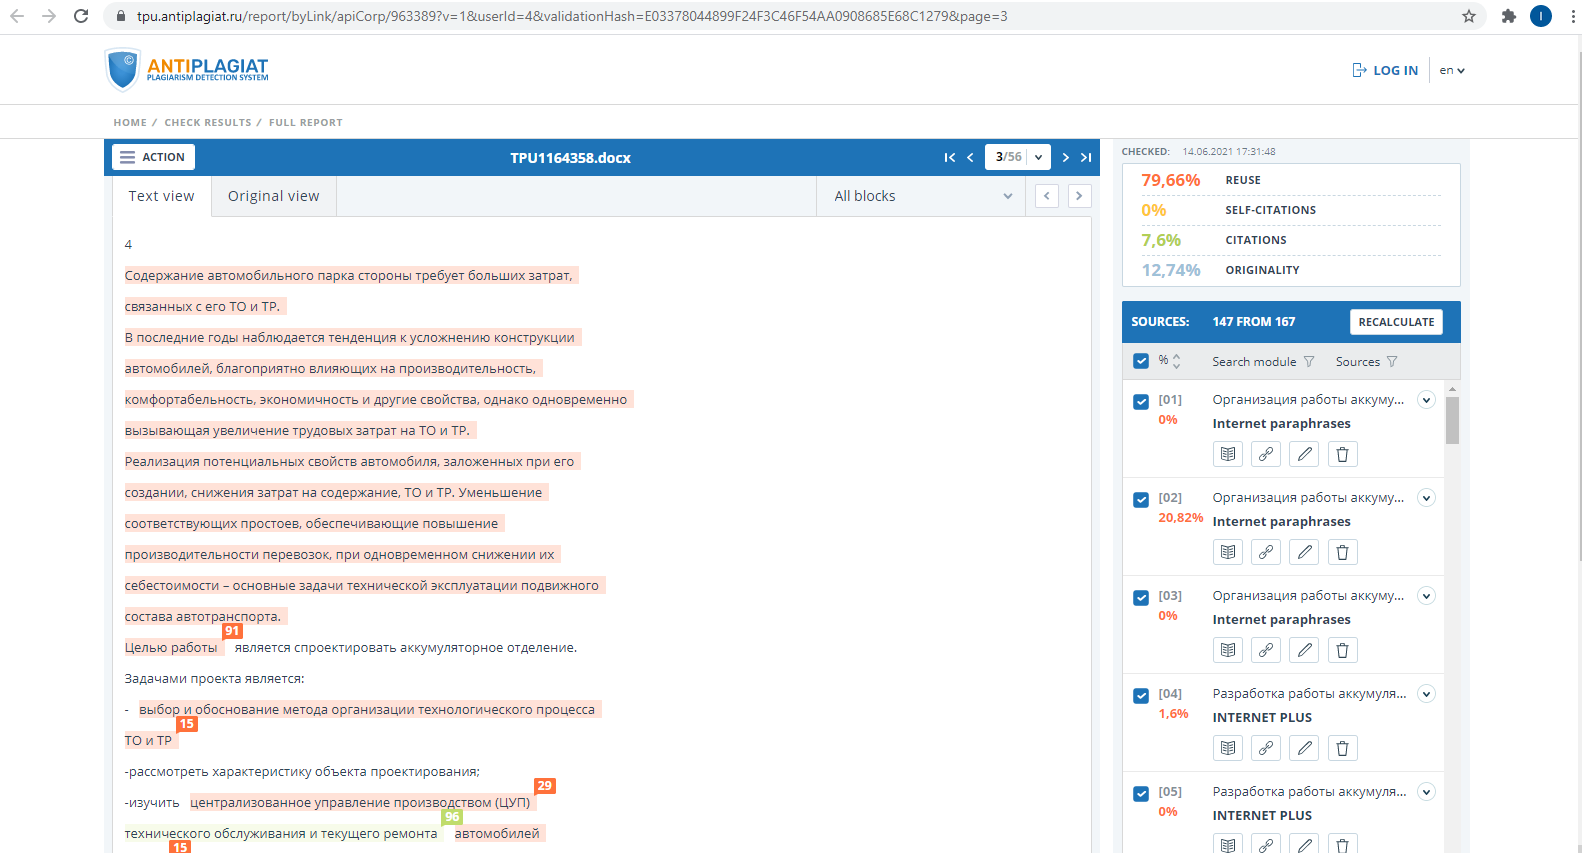The image size is (1582, 853).
Task: Switch to the Original view tab
Action: tap(273, 197)
